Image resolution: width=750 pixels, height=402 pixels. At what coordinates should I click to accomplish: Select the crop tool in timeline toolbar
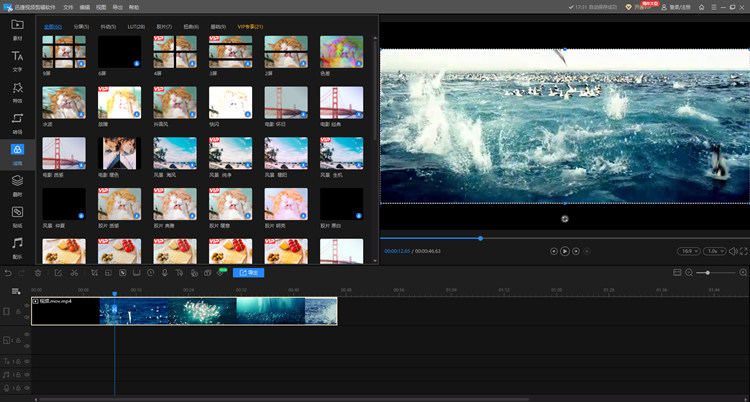click(94, 273)
